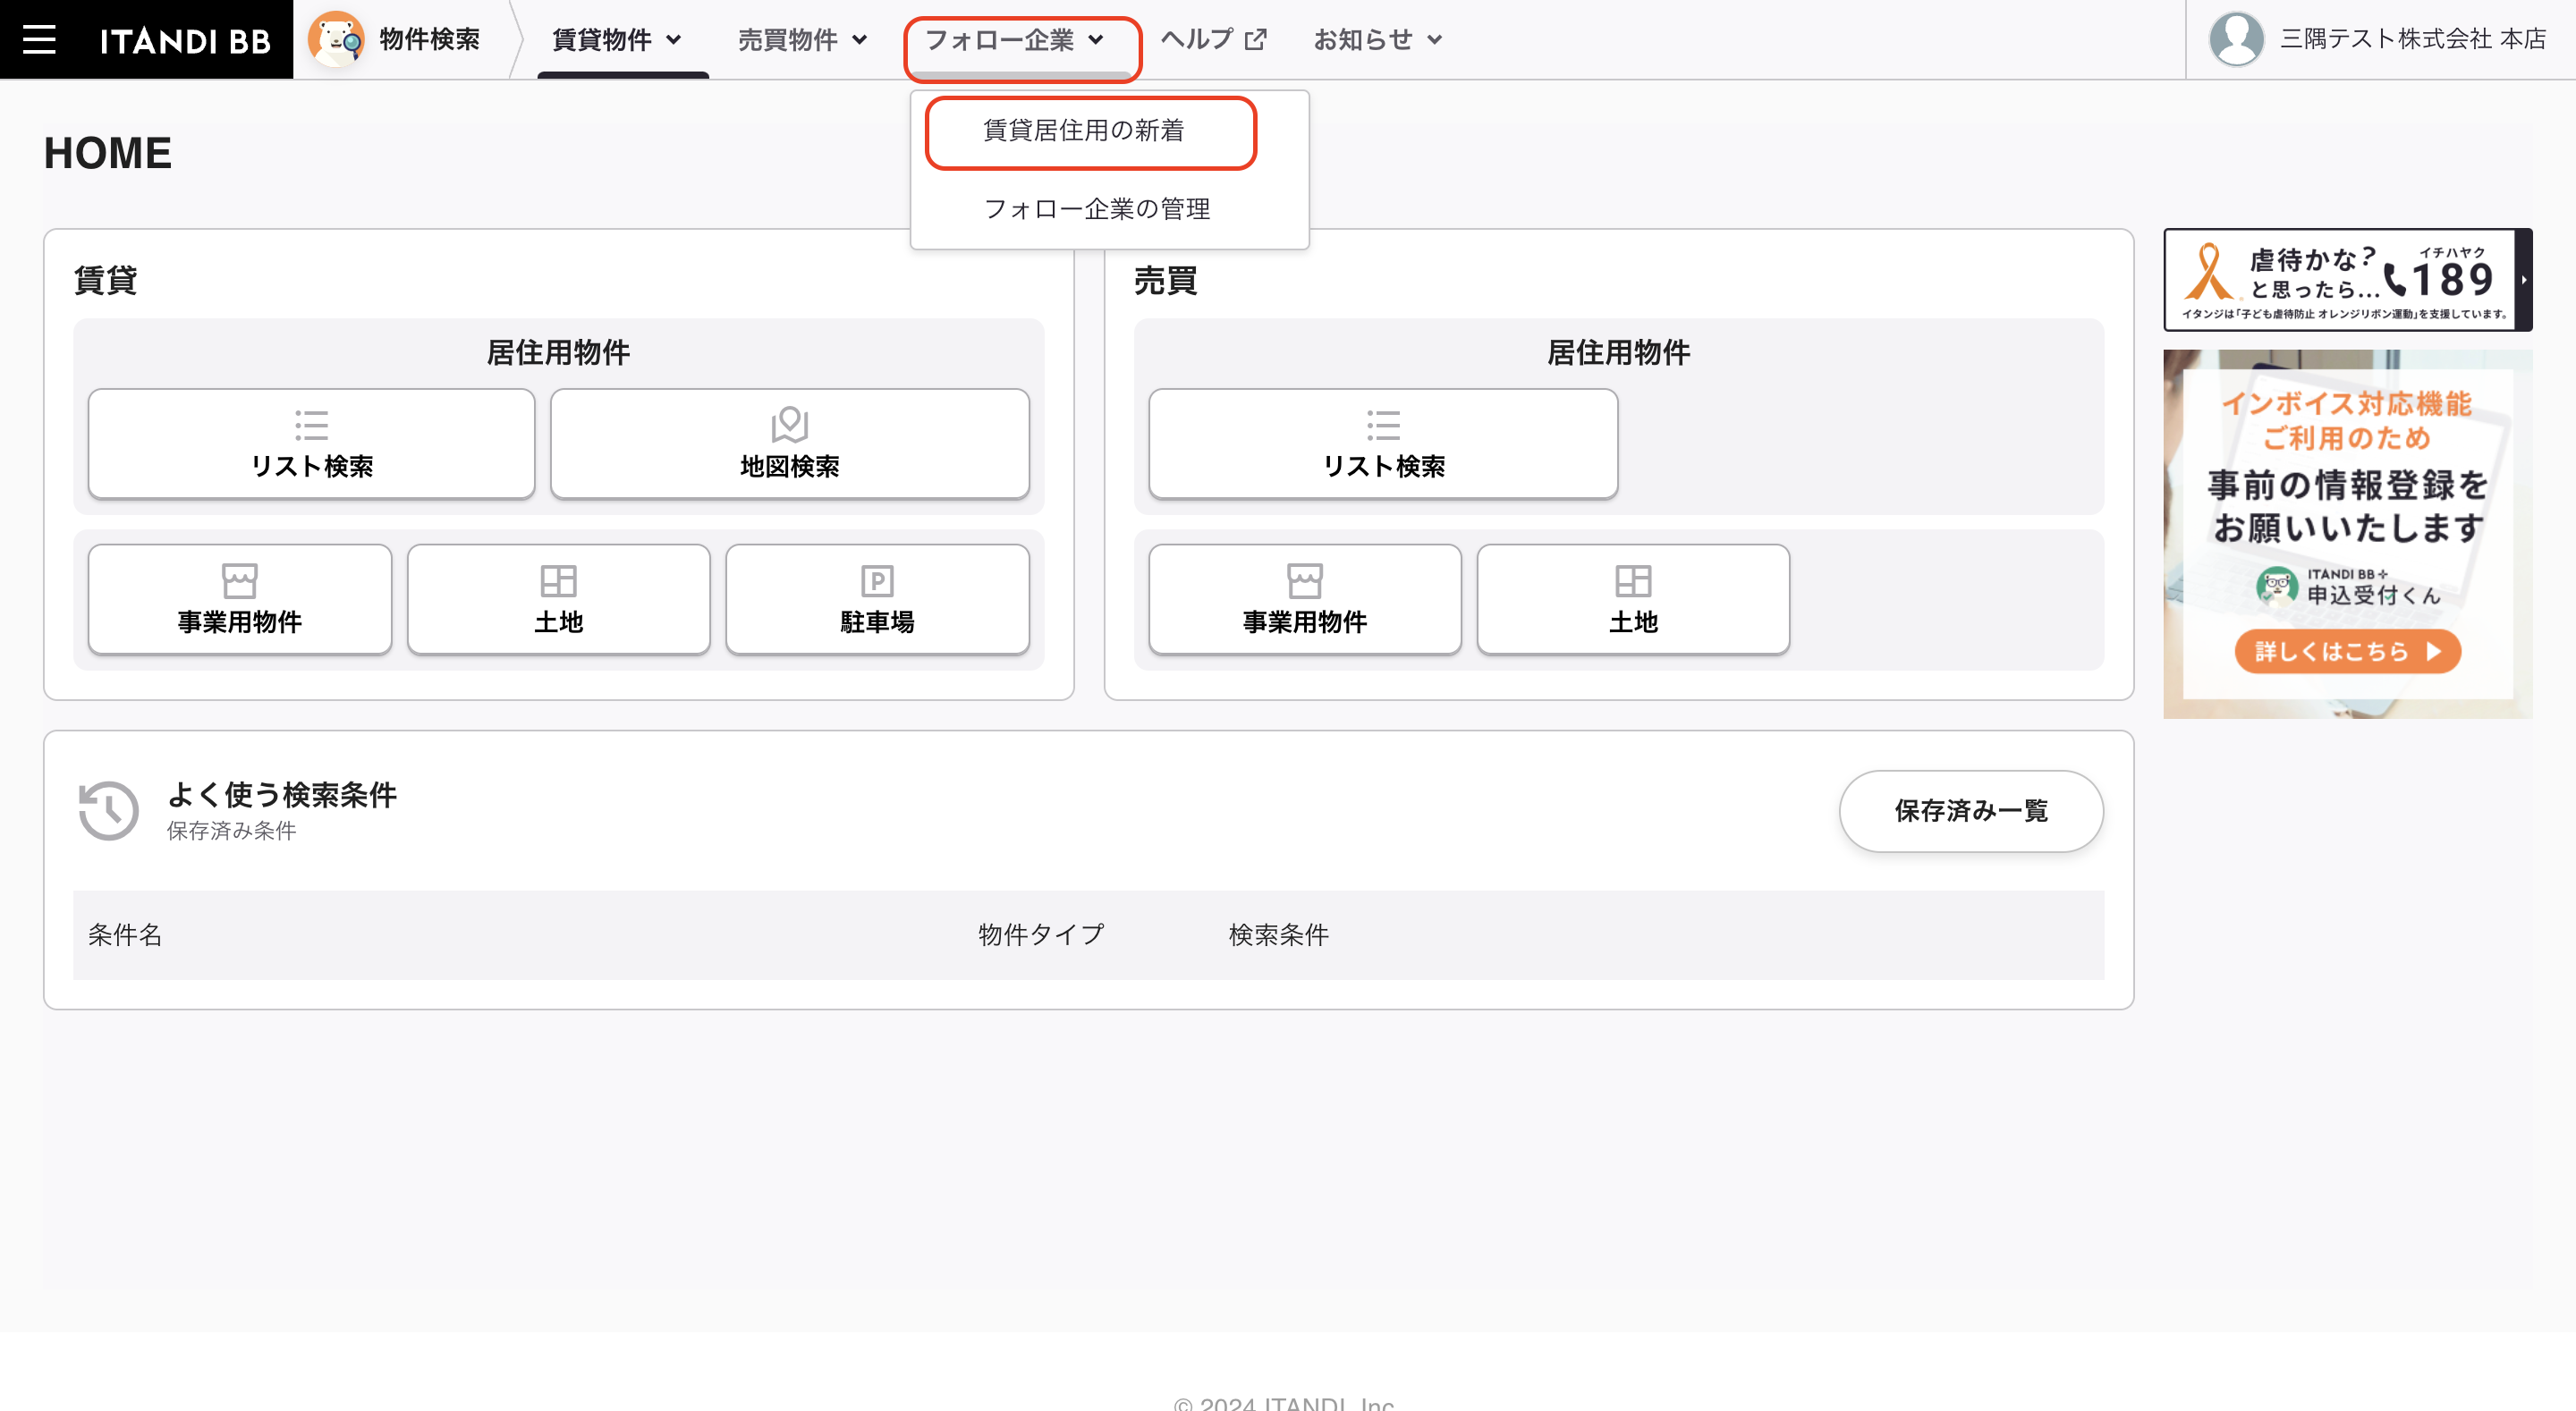This screenshot has height=1411, width=2576.
Task: Click the parking P icon in 駐車場
Action: 877,581
